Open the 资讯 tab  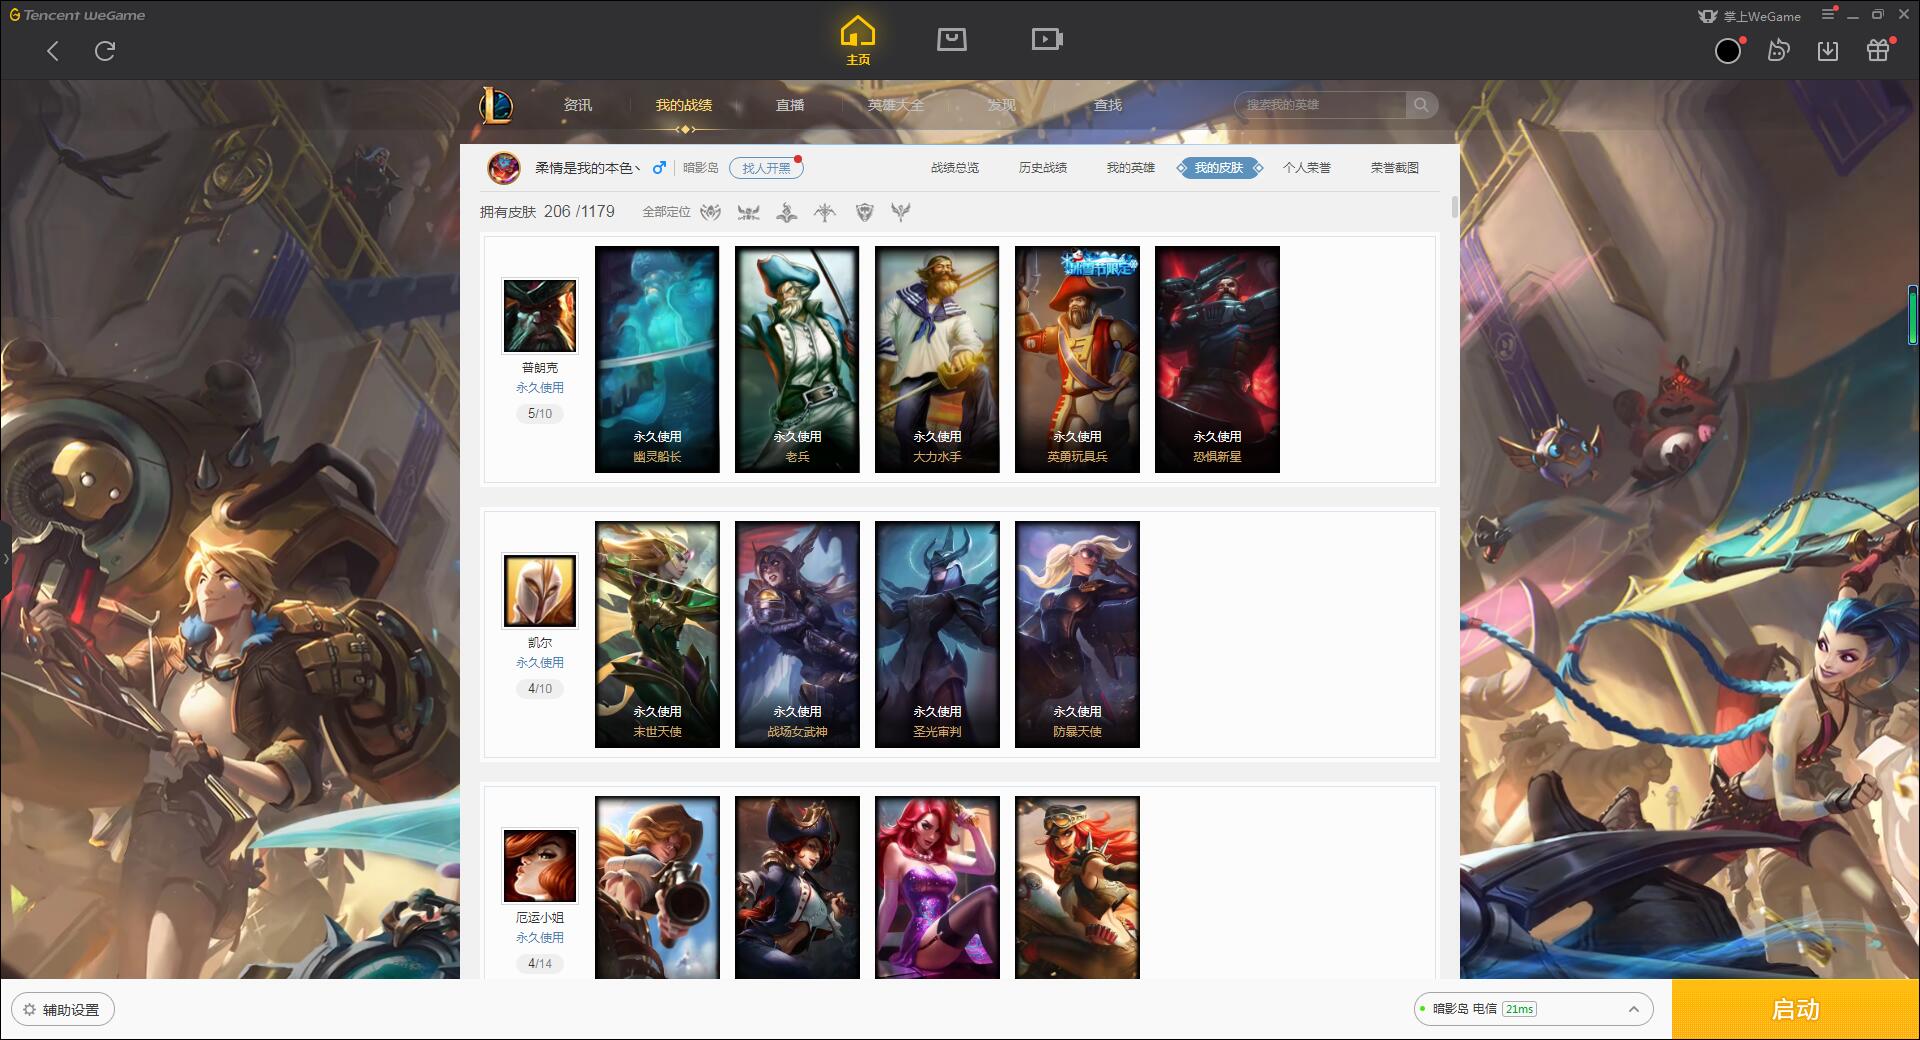(x=578, y=105)
